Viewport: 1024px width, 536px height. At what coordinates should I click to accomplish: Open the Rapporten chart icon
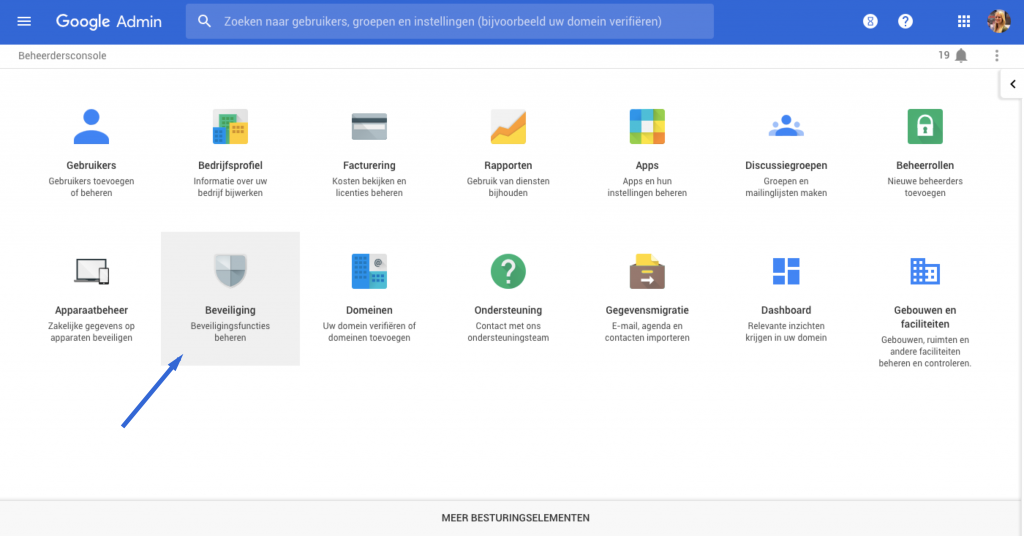(508, 127)
